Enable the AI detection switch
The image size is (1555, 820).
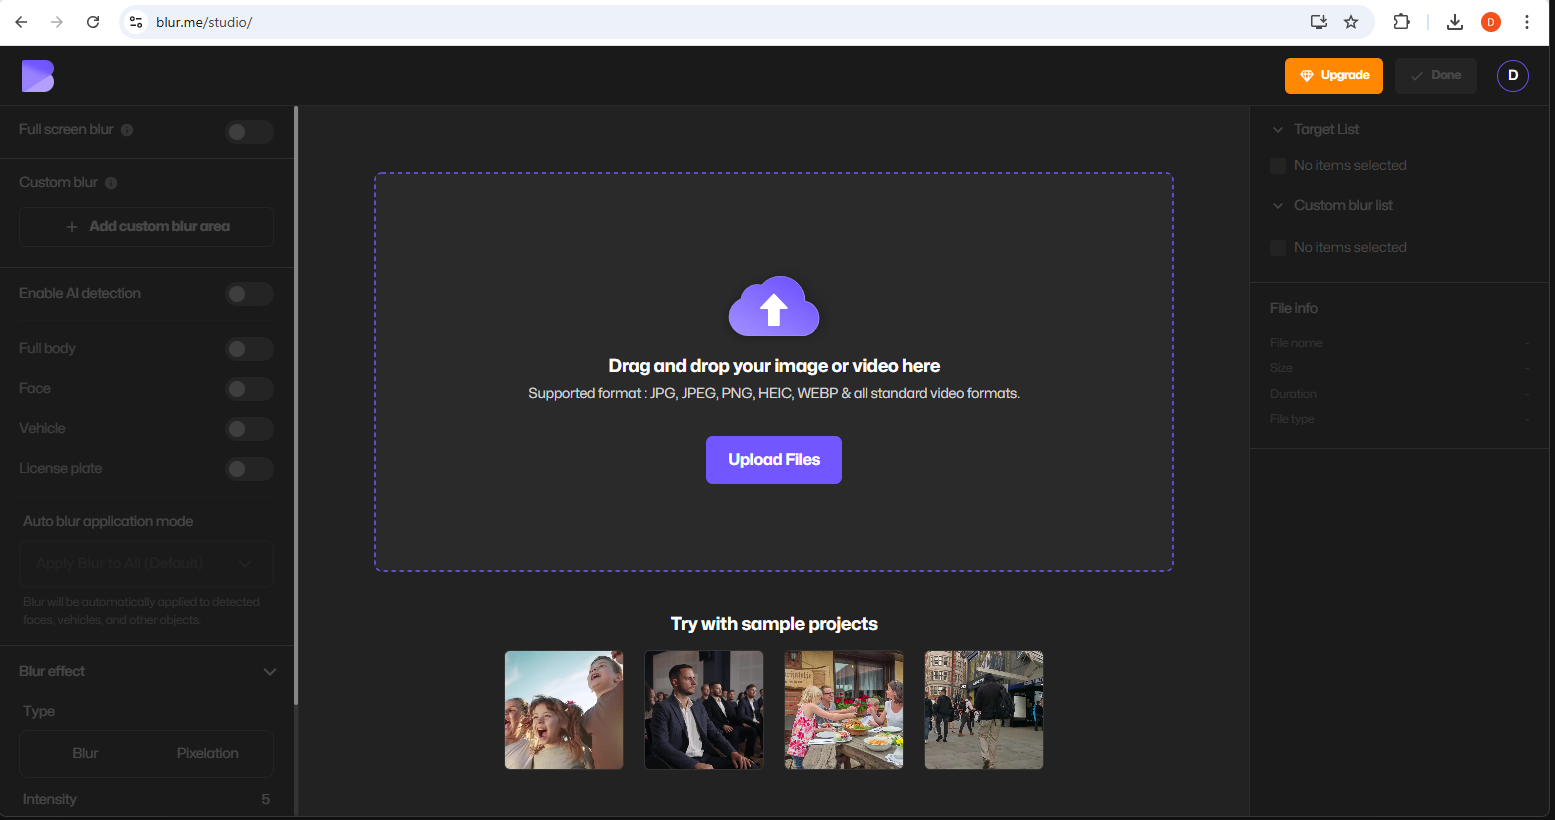(248, 294)
